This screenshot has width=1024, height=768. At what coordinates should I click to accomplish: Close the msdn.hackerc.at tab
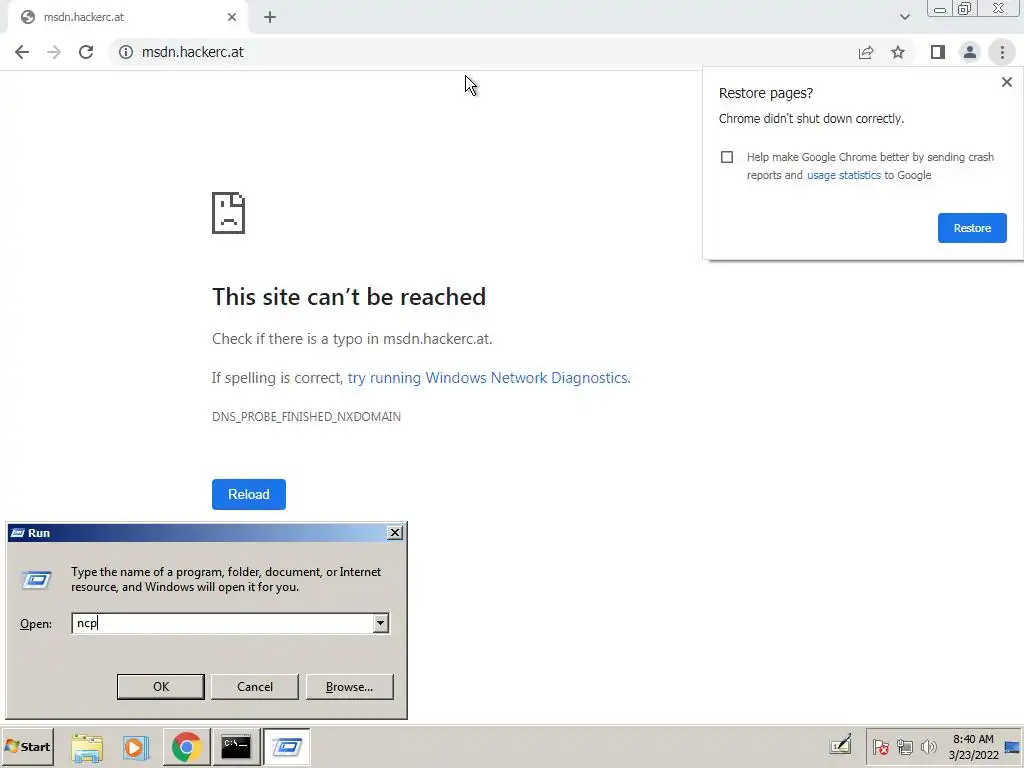pos(232,17)
